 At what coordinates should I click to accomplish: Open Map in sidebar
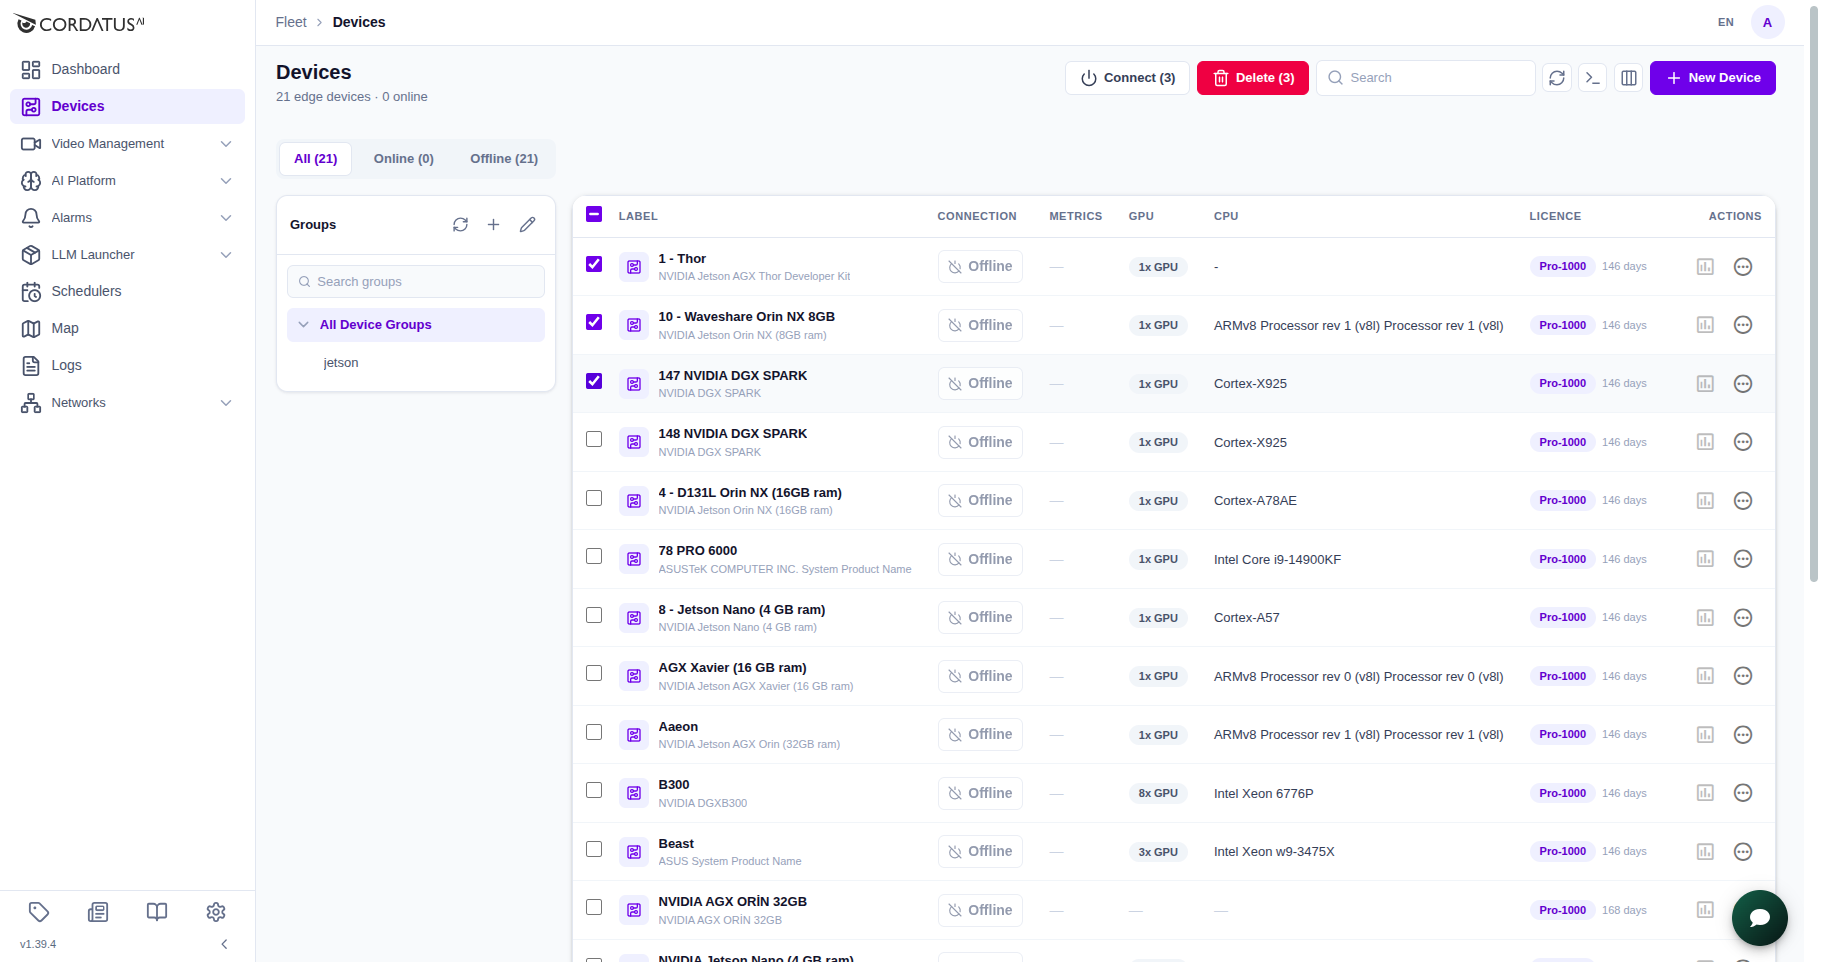coord(127,328)
